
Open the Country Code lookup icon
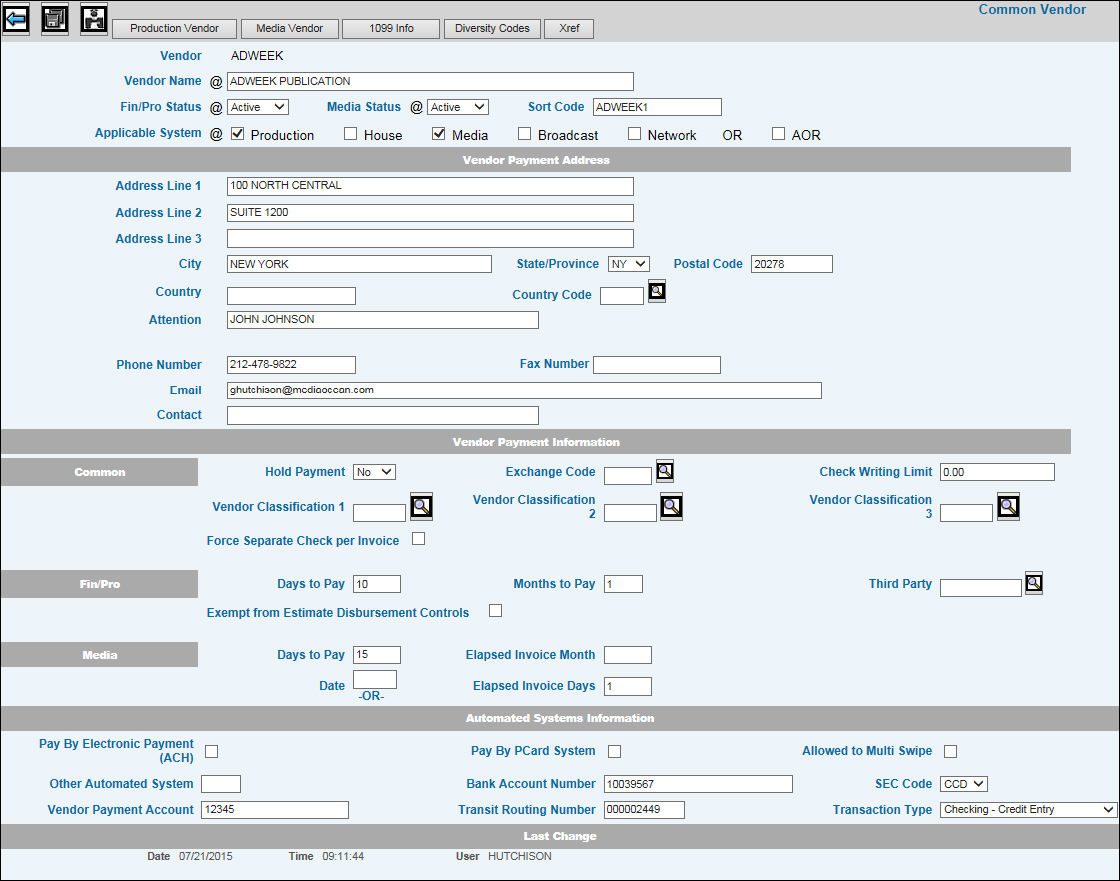click(x=657, y=291)
